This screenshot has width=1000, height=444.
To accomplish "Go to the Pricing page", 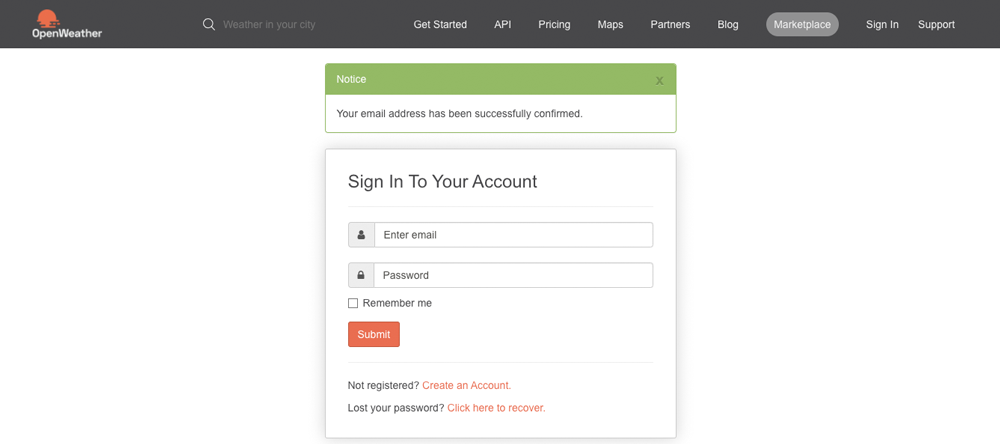I will click(x=554, y=24).
